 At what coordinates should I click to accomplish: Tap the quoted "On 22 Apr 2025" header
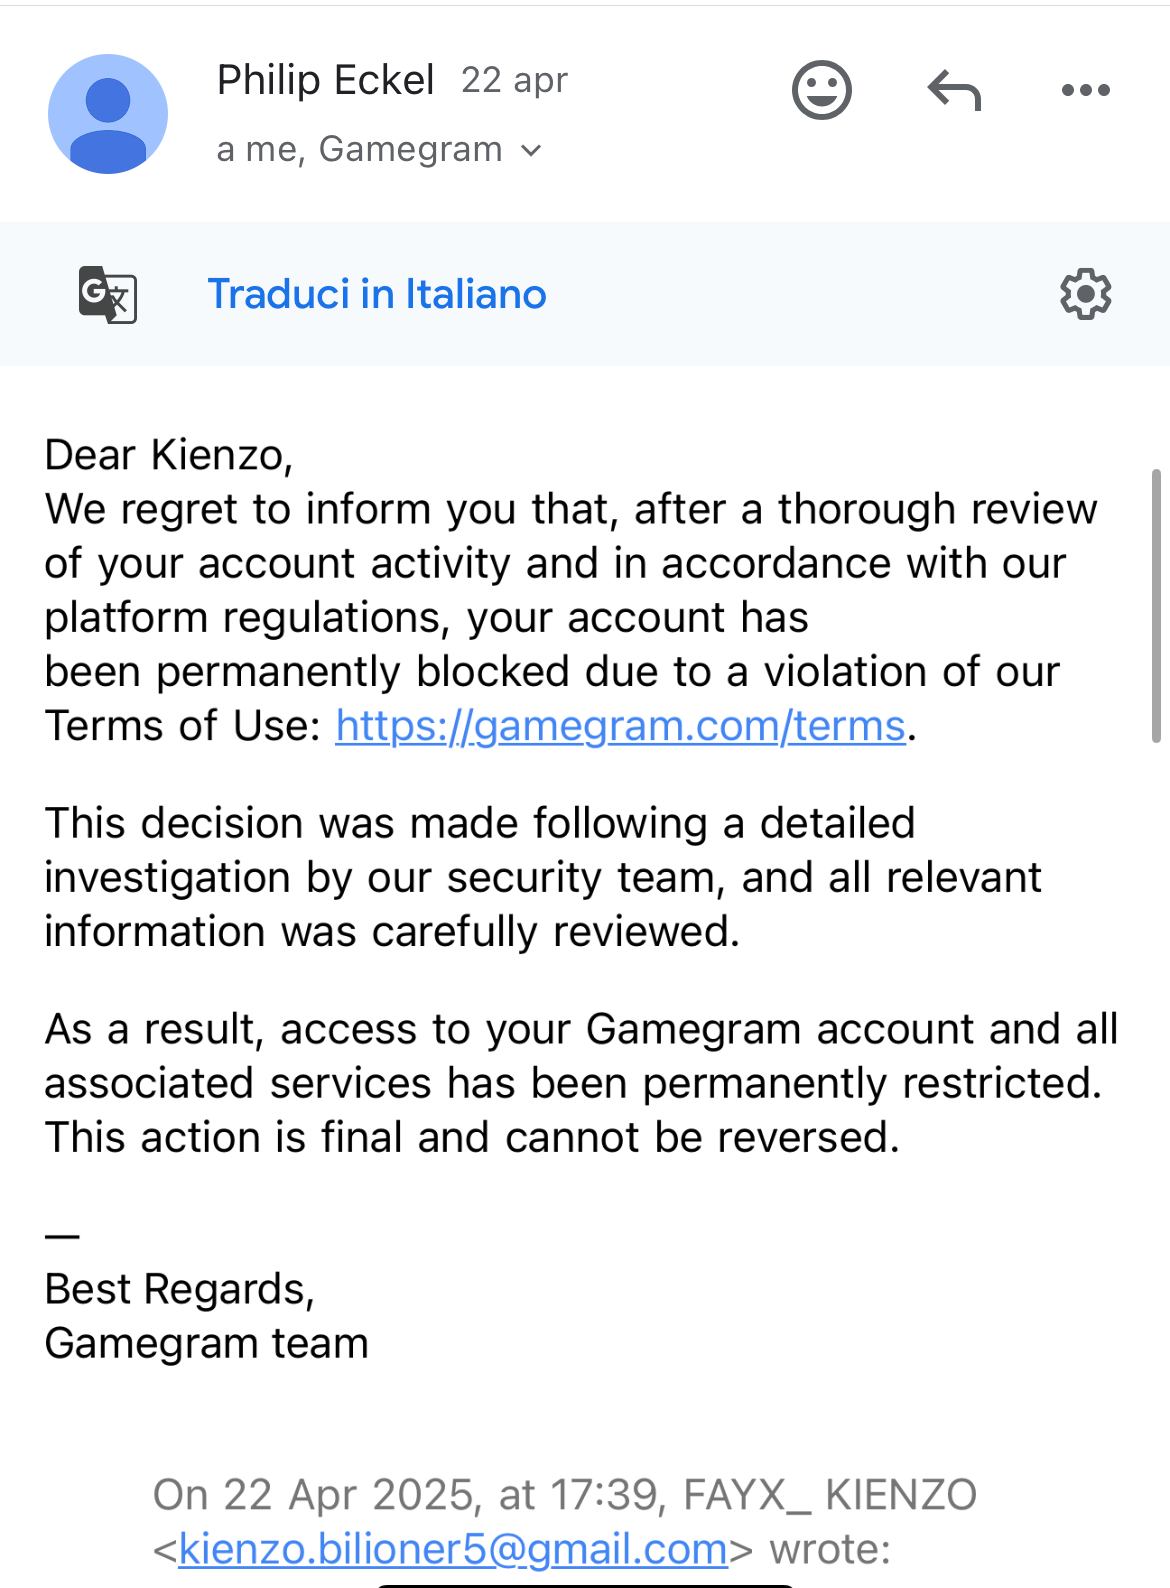564,1495
